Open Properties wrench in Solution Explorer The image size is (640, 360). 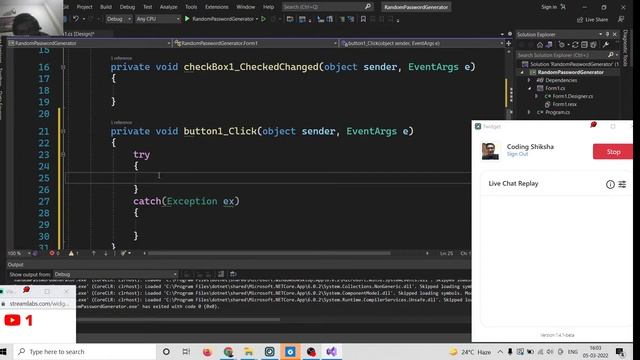(x=606, y=45)
